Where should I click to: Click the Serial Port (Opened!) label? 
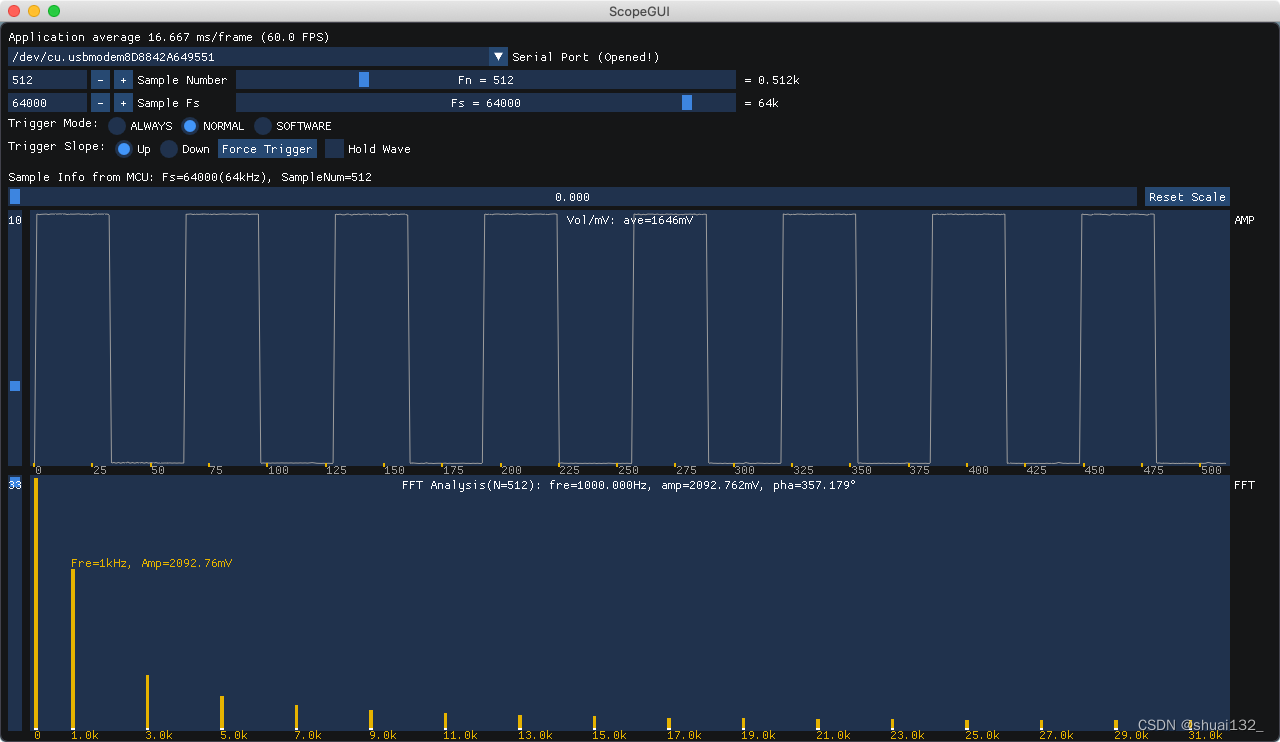(x=586, y=57)
